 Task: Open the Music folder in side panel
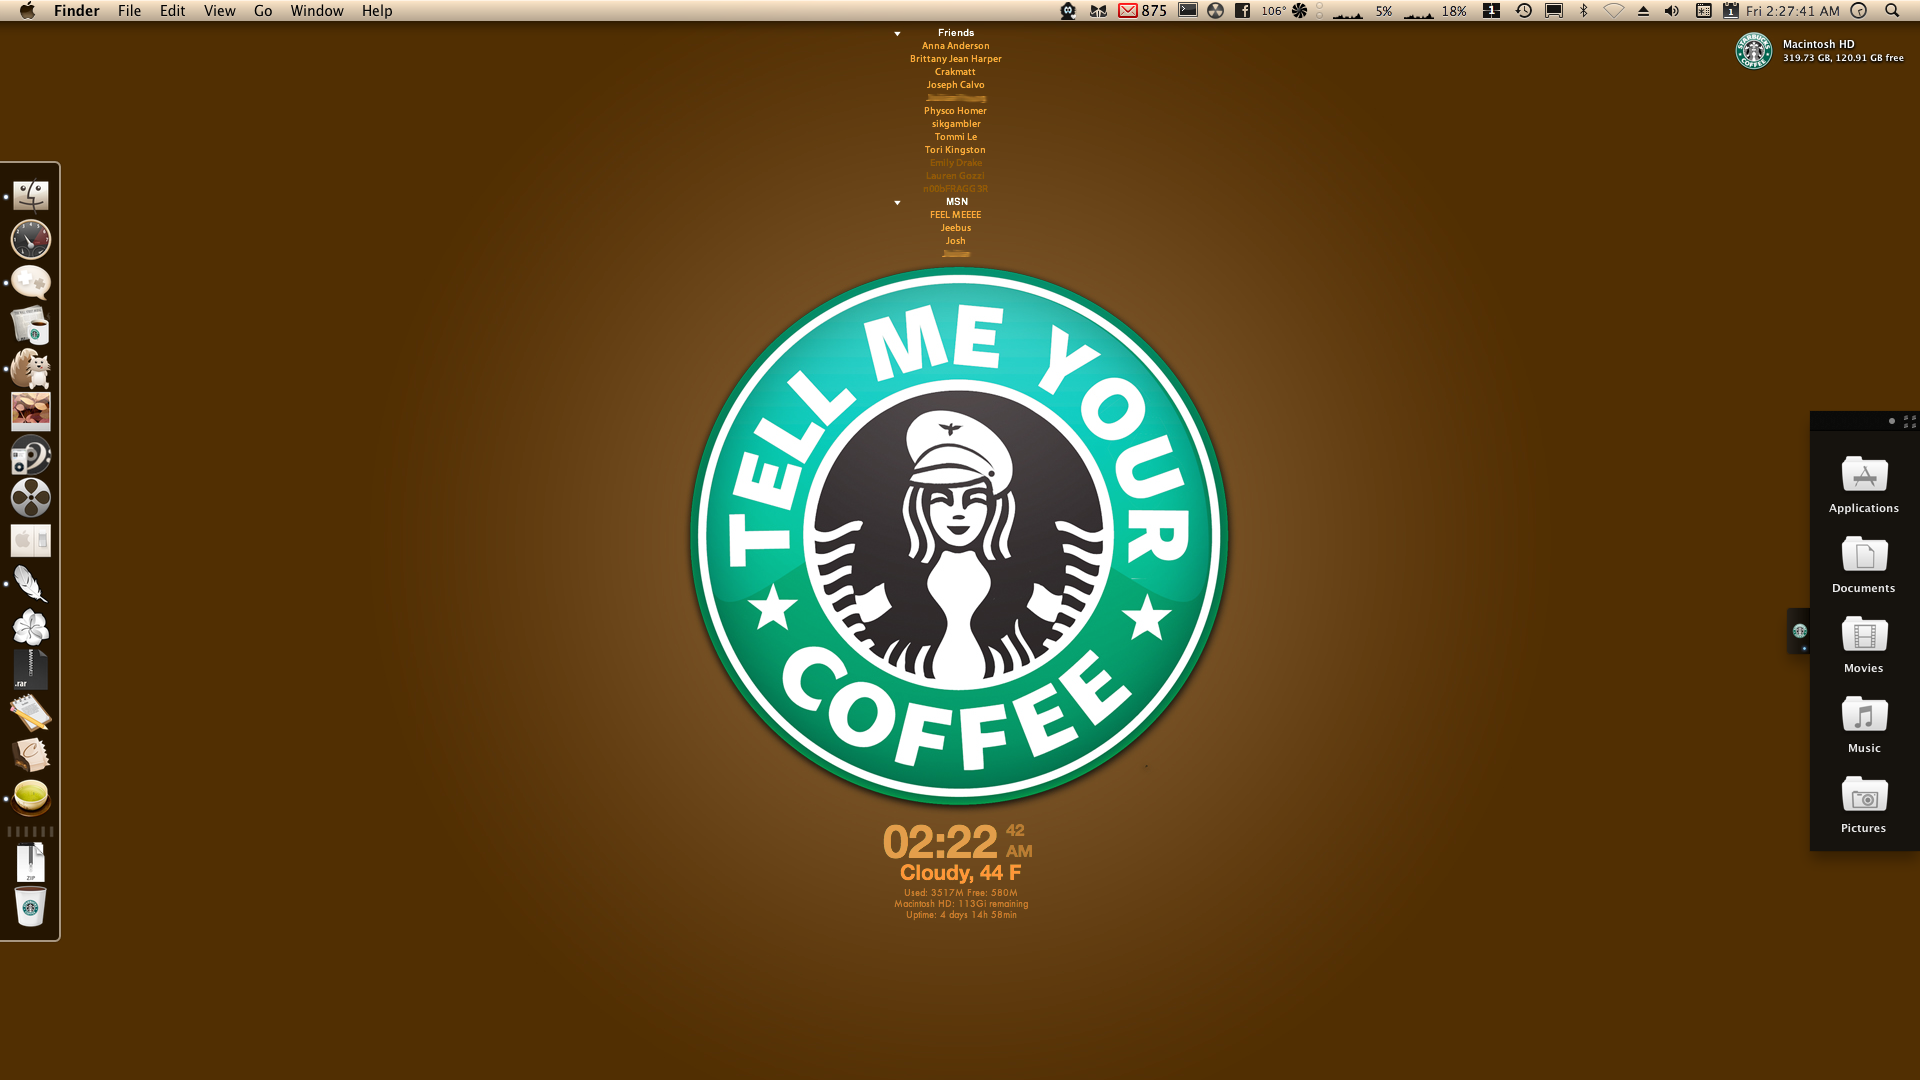[1864, 725]
